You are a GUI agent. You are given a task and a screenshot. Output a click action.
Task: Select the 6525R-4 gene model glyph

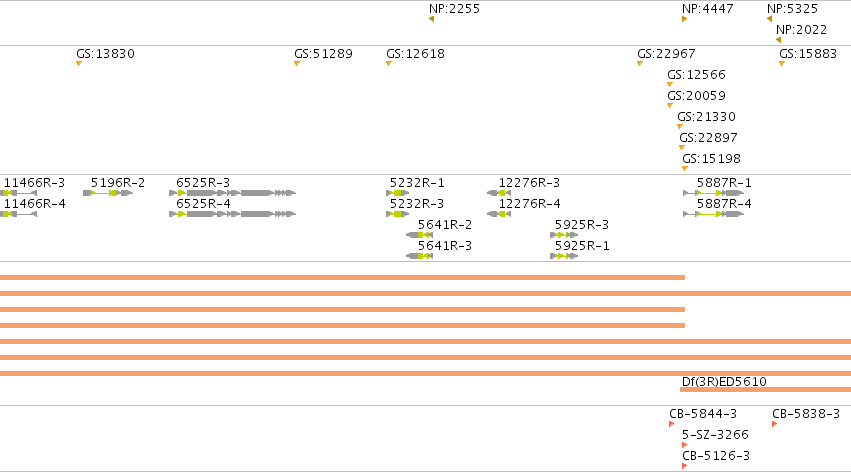click(232, 214)
